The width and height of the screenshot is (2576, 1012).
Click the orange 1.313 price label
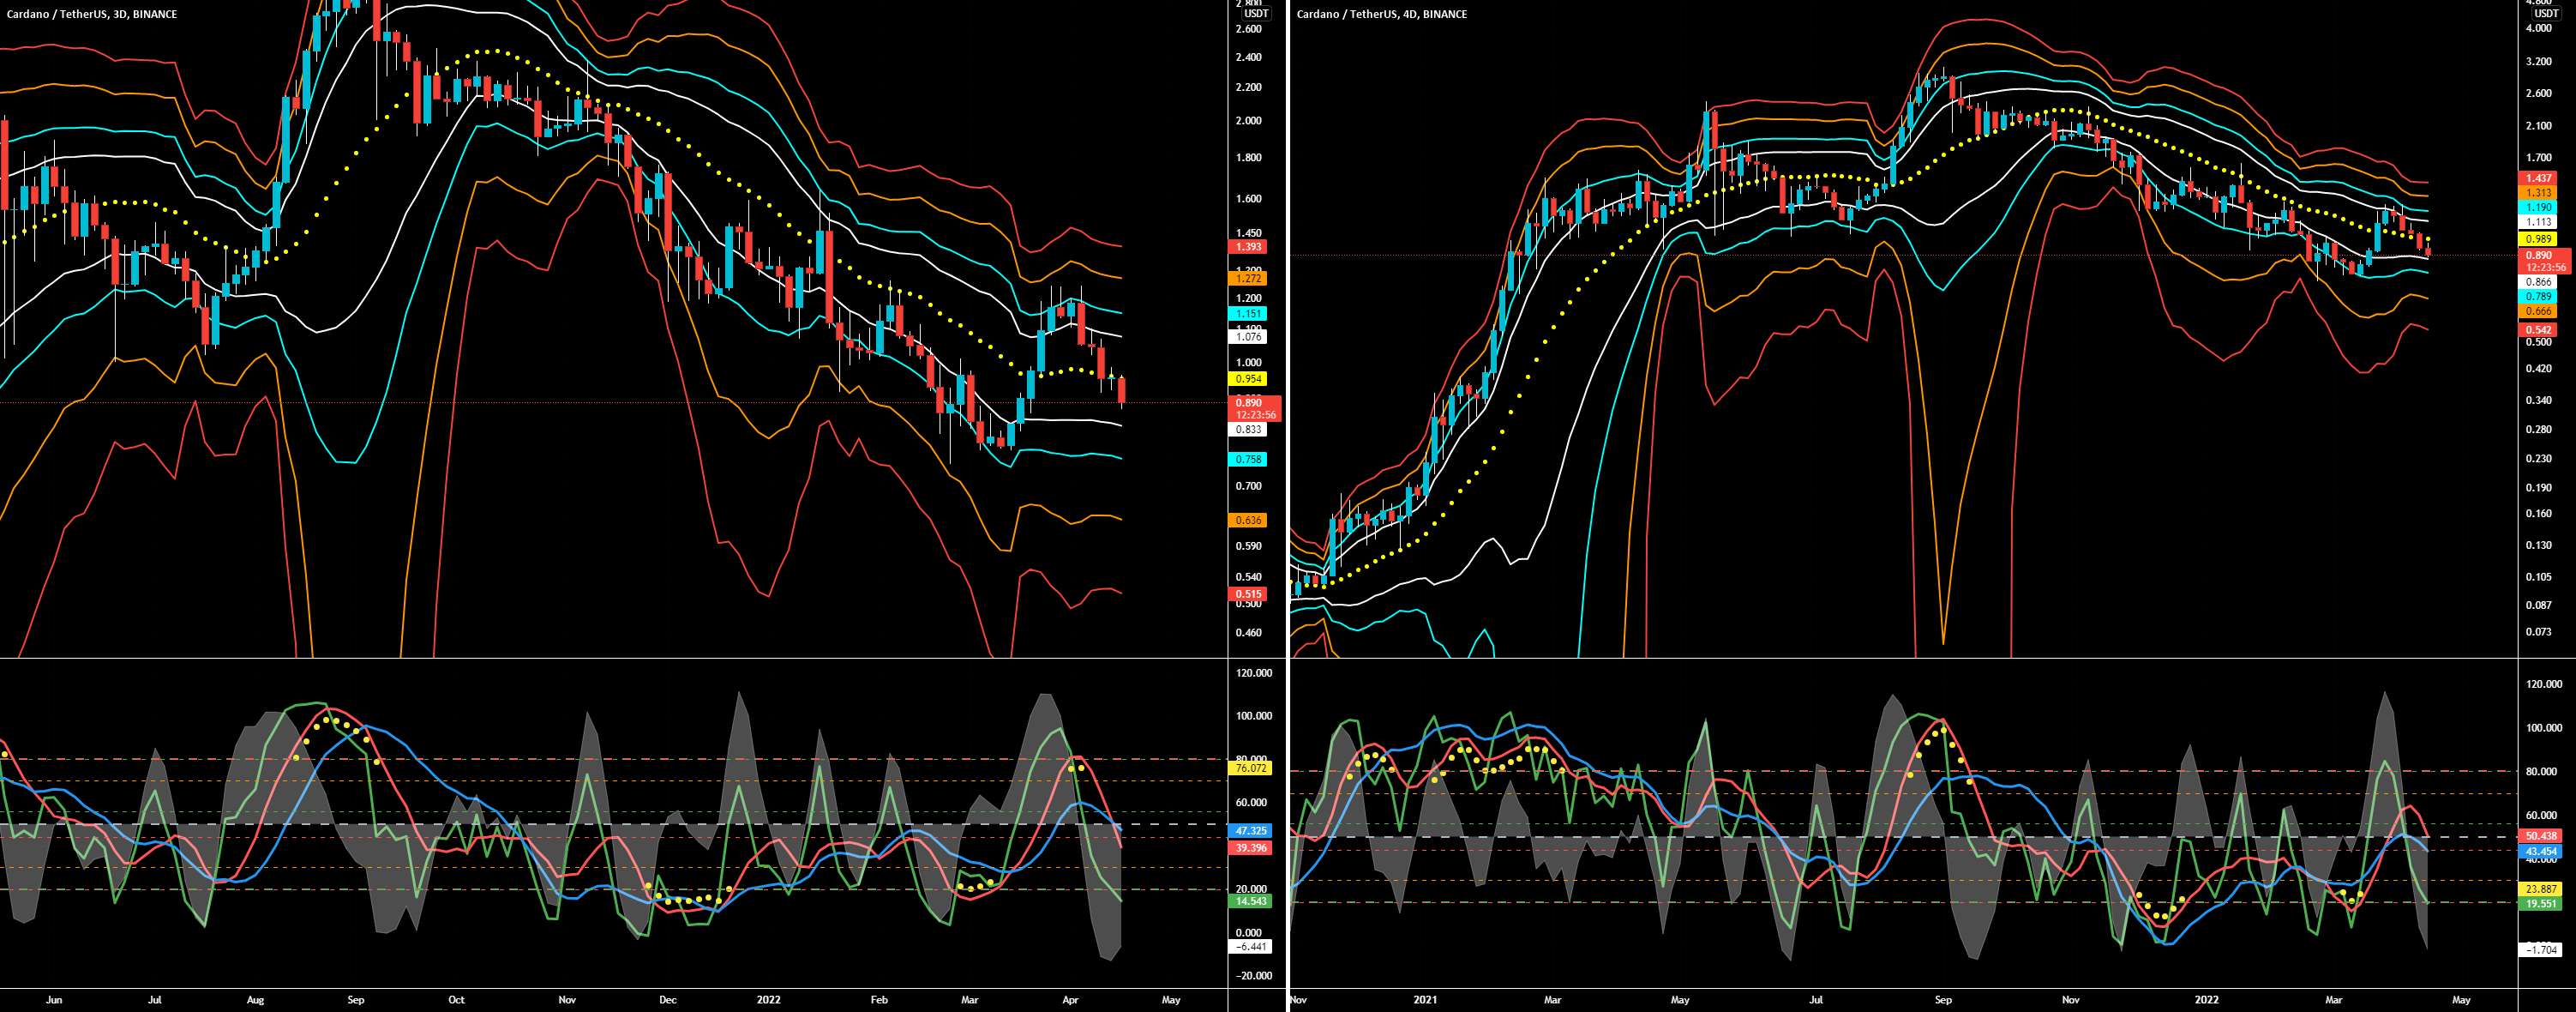[2539, 193]
